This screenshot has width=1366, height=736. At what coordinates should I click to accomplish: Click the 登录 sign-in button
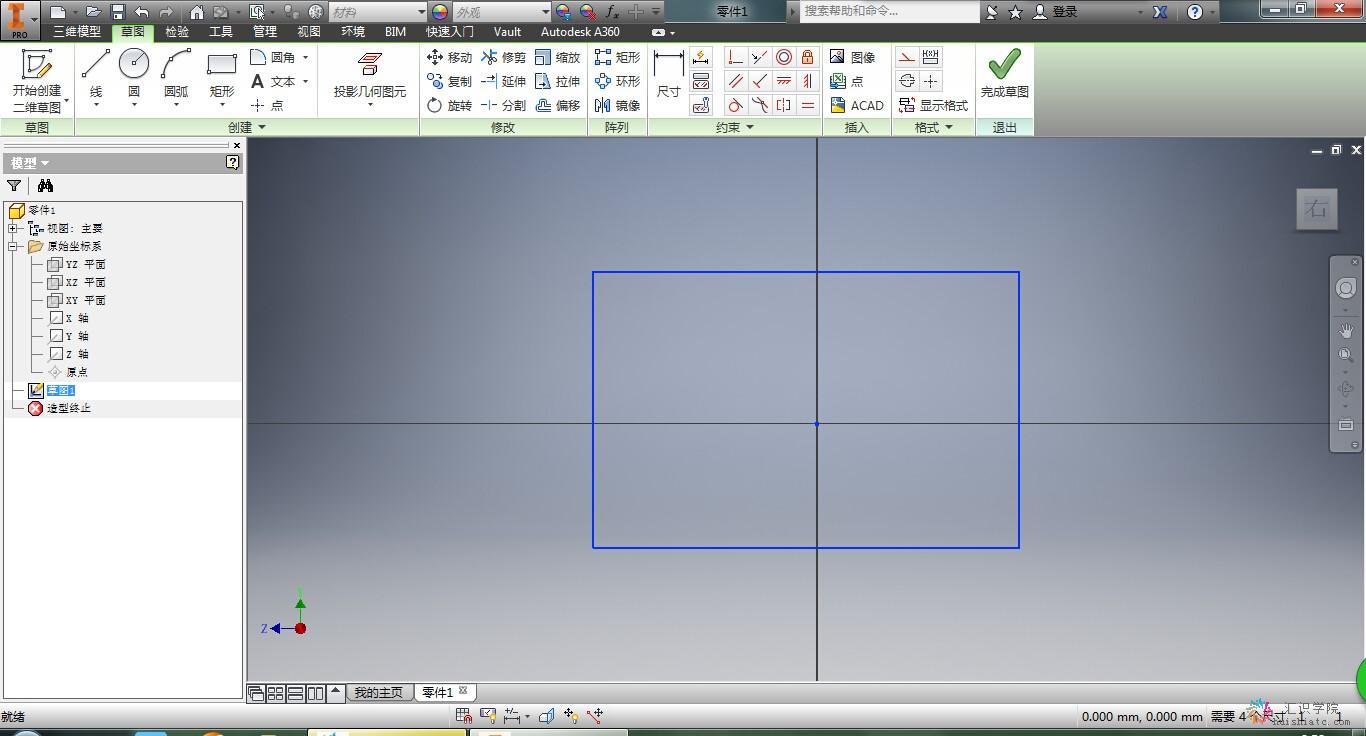tap(1056, 12)
